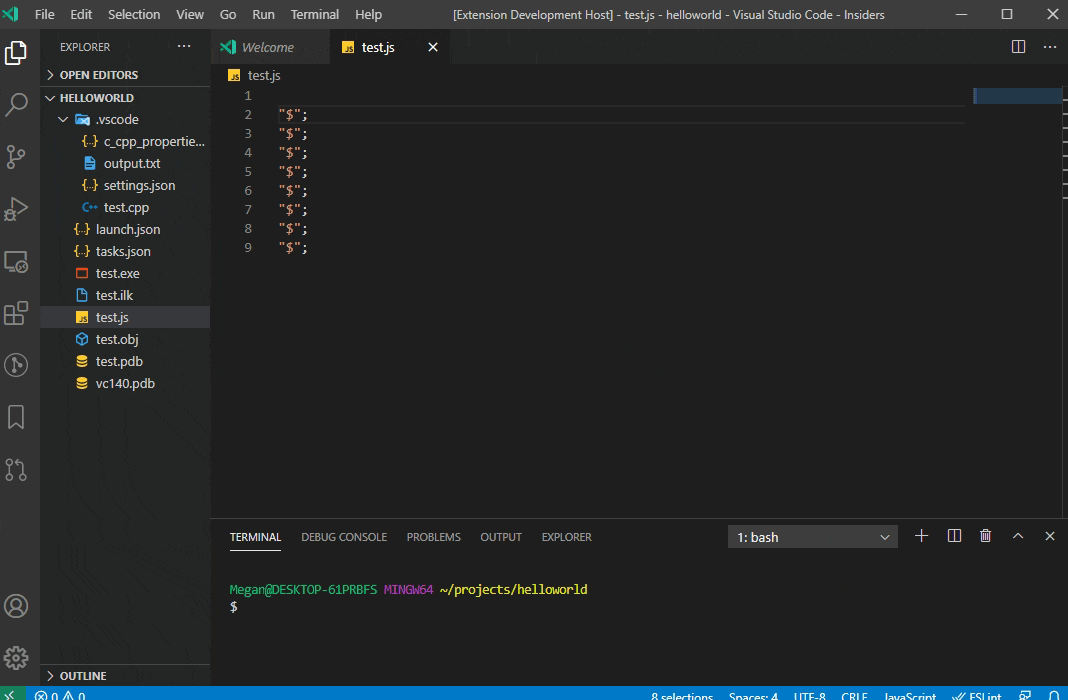
Task: Open the terminal selector dropdown showing 1: bash
Action: coord(811,536)
